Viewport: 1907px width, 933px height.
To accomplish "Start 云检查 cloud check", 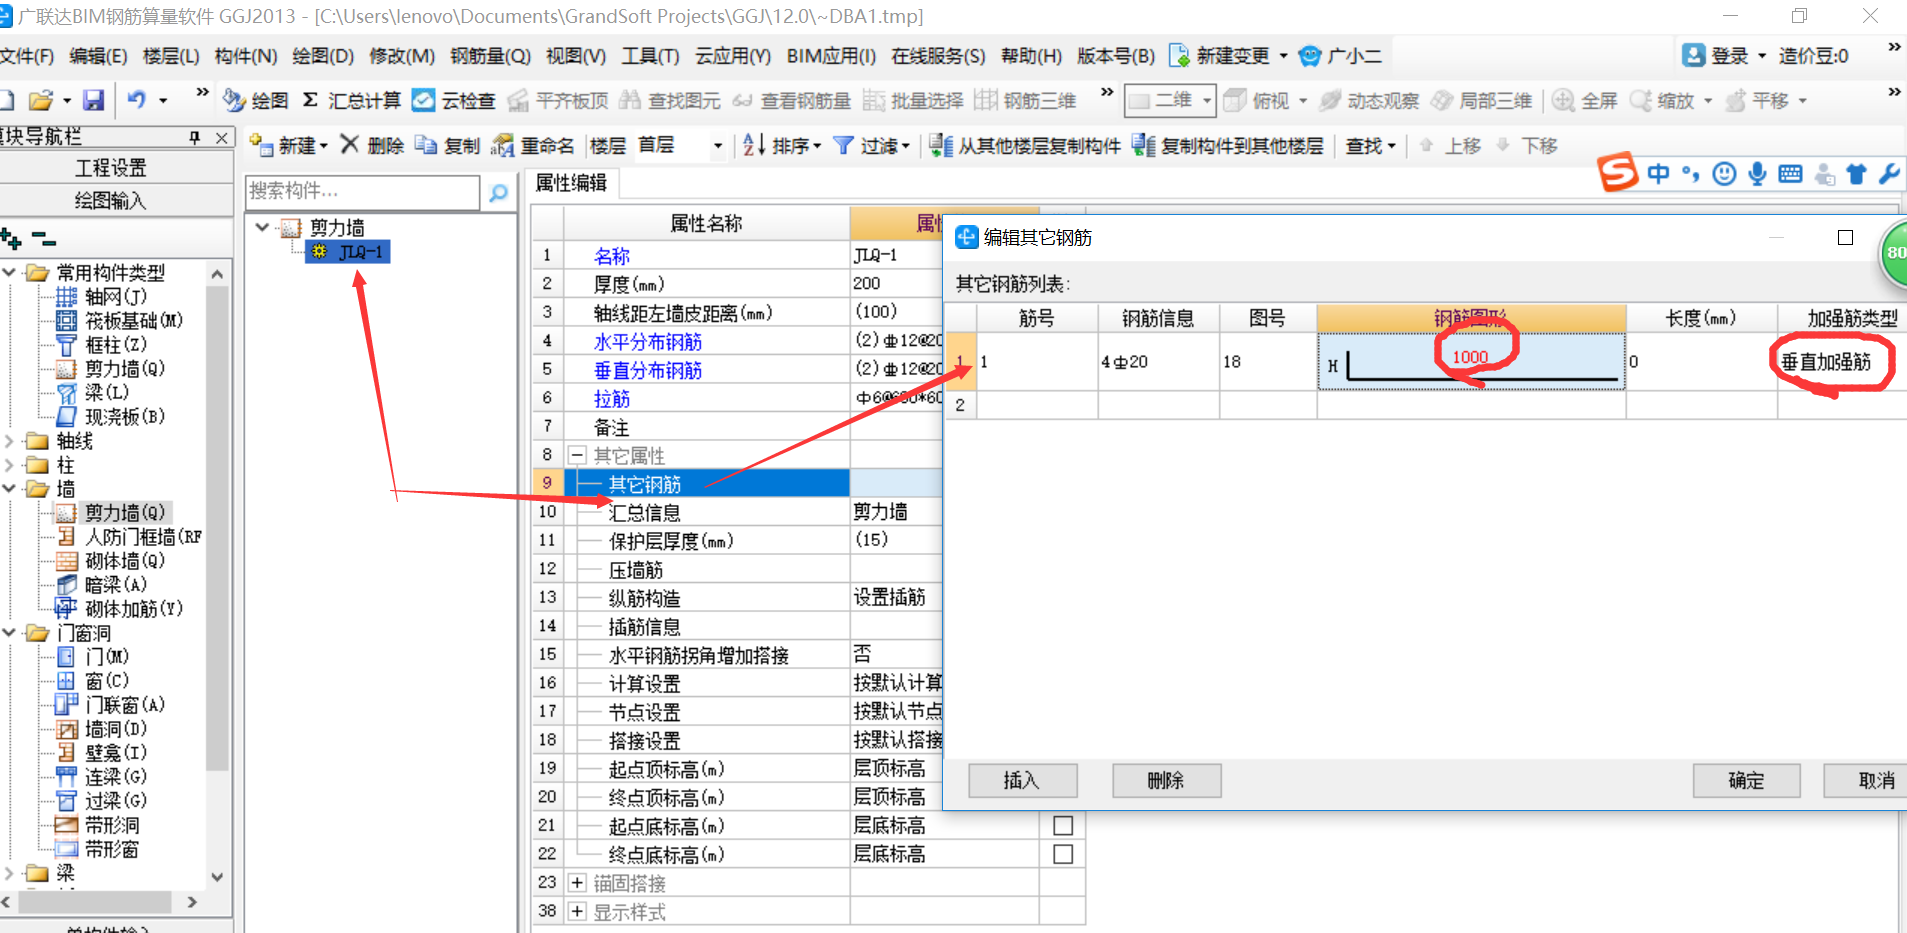I will point(454,100).
